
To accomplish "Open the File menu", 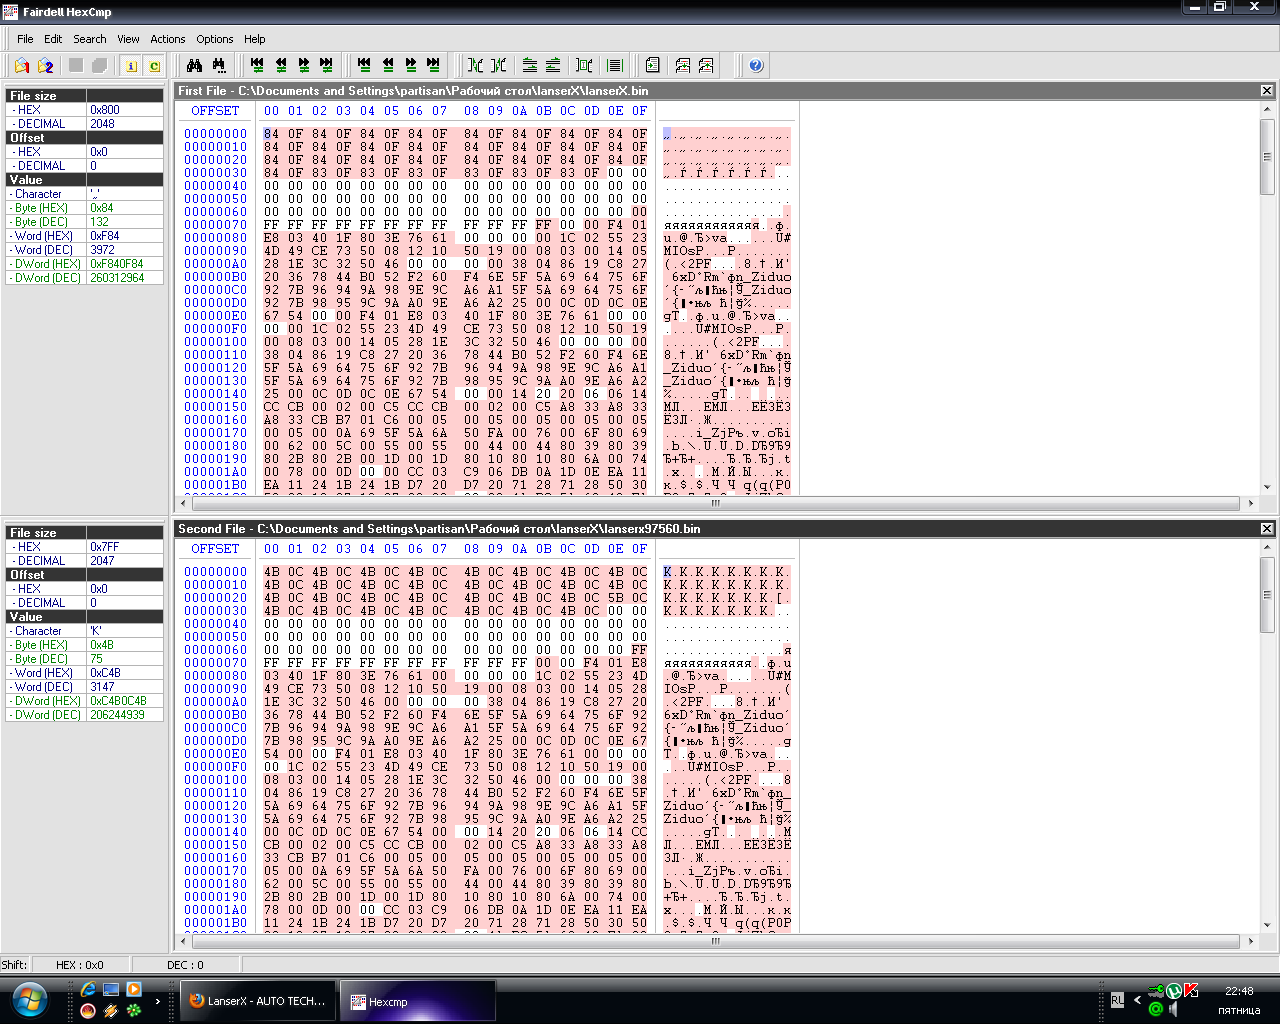I will click(x=25, y=39).
